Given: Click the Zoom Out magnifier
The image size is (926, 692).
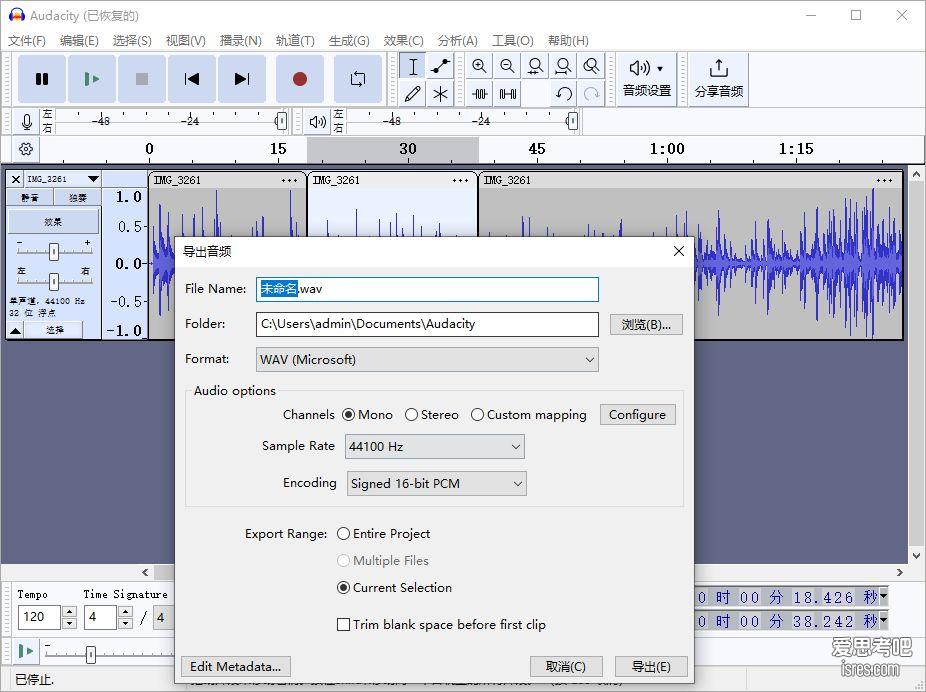Looking at the screenshot, I should (x=507, y=66).
